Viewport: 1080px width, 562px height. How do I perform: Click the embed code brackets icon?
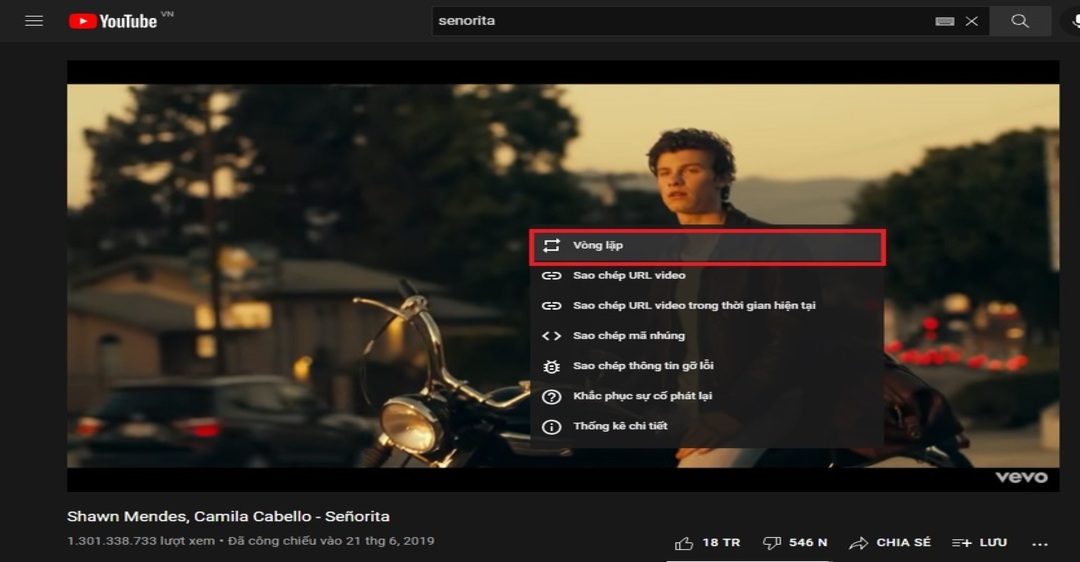(x=552, y=336)
